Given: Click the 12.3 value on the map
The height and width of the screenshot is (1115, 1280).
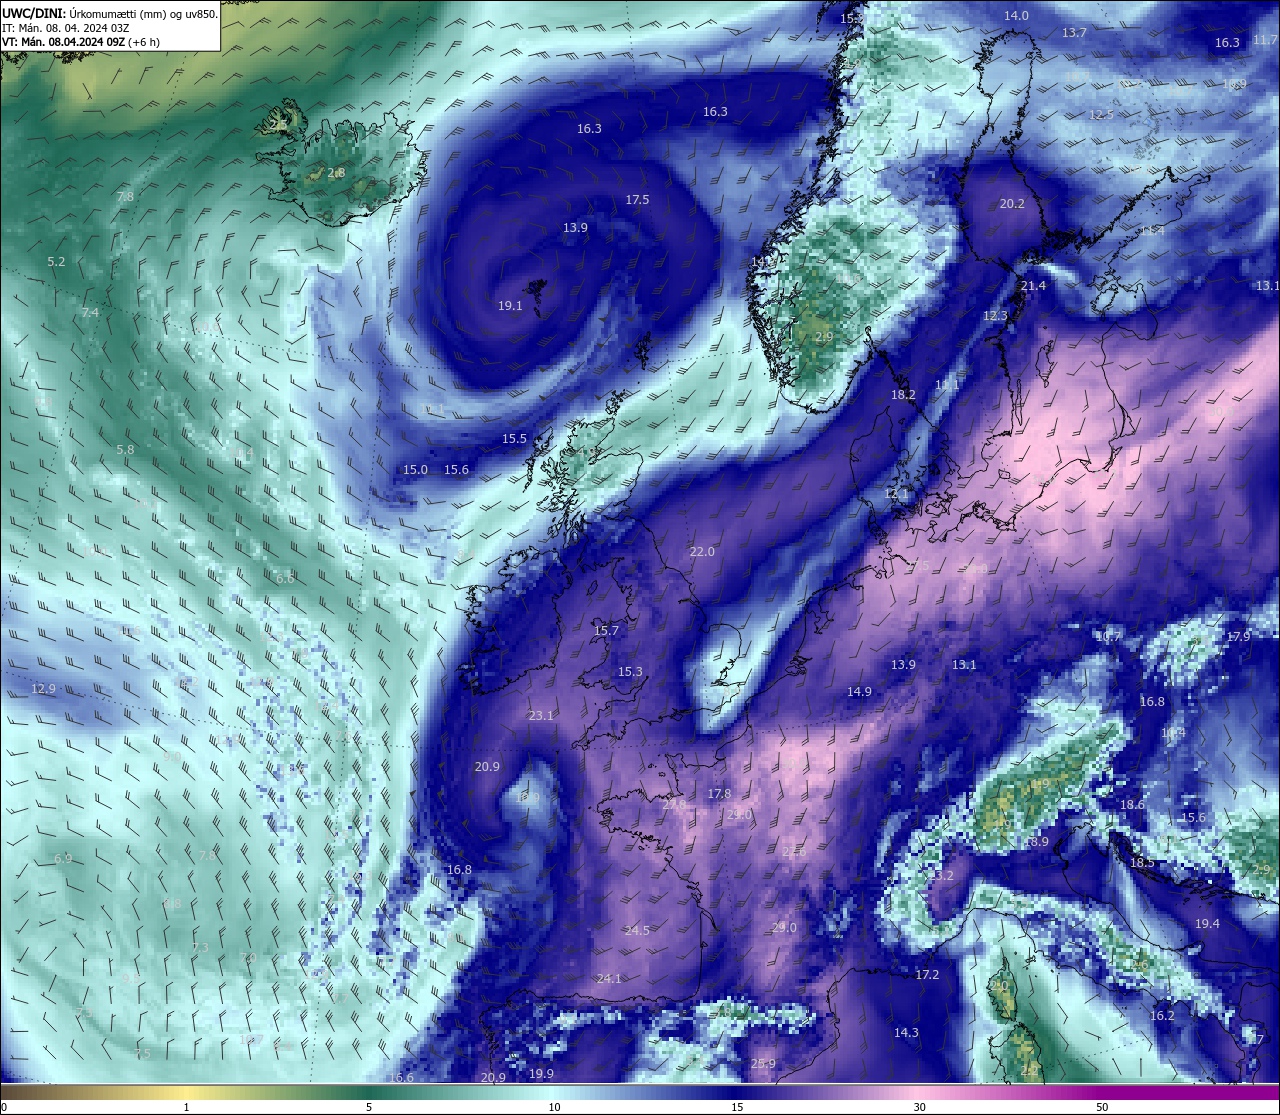Looking at the screenshot, I should (995, 316).
